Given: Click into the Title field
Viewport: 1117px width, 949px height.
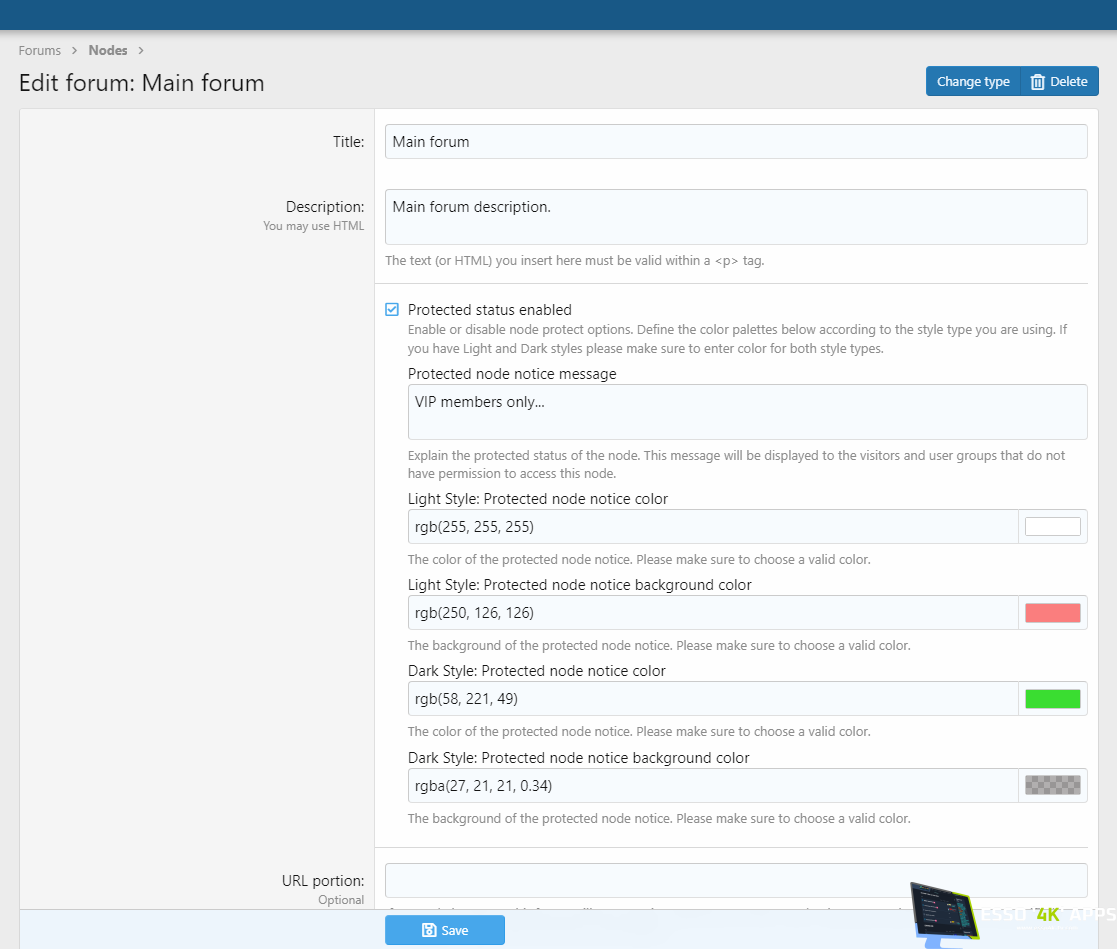Looking at the screenshot, I should 735,142.
